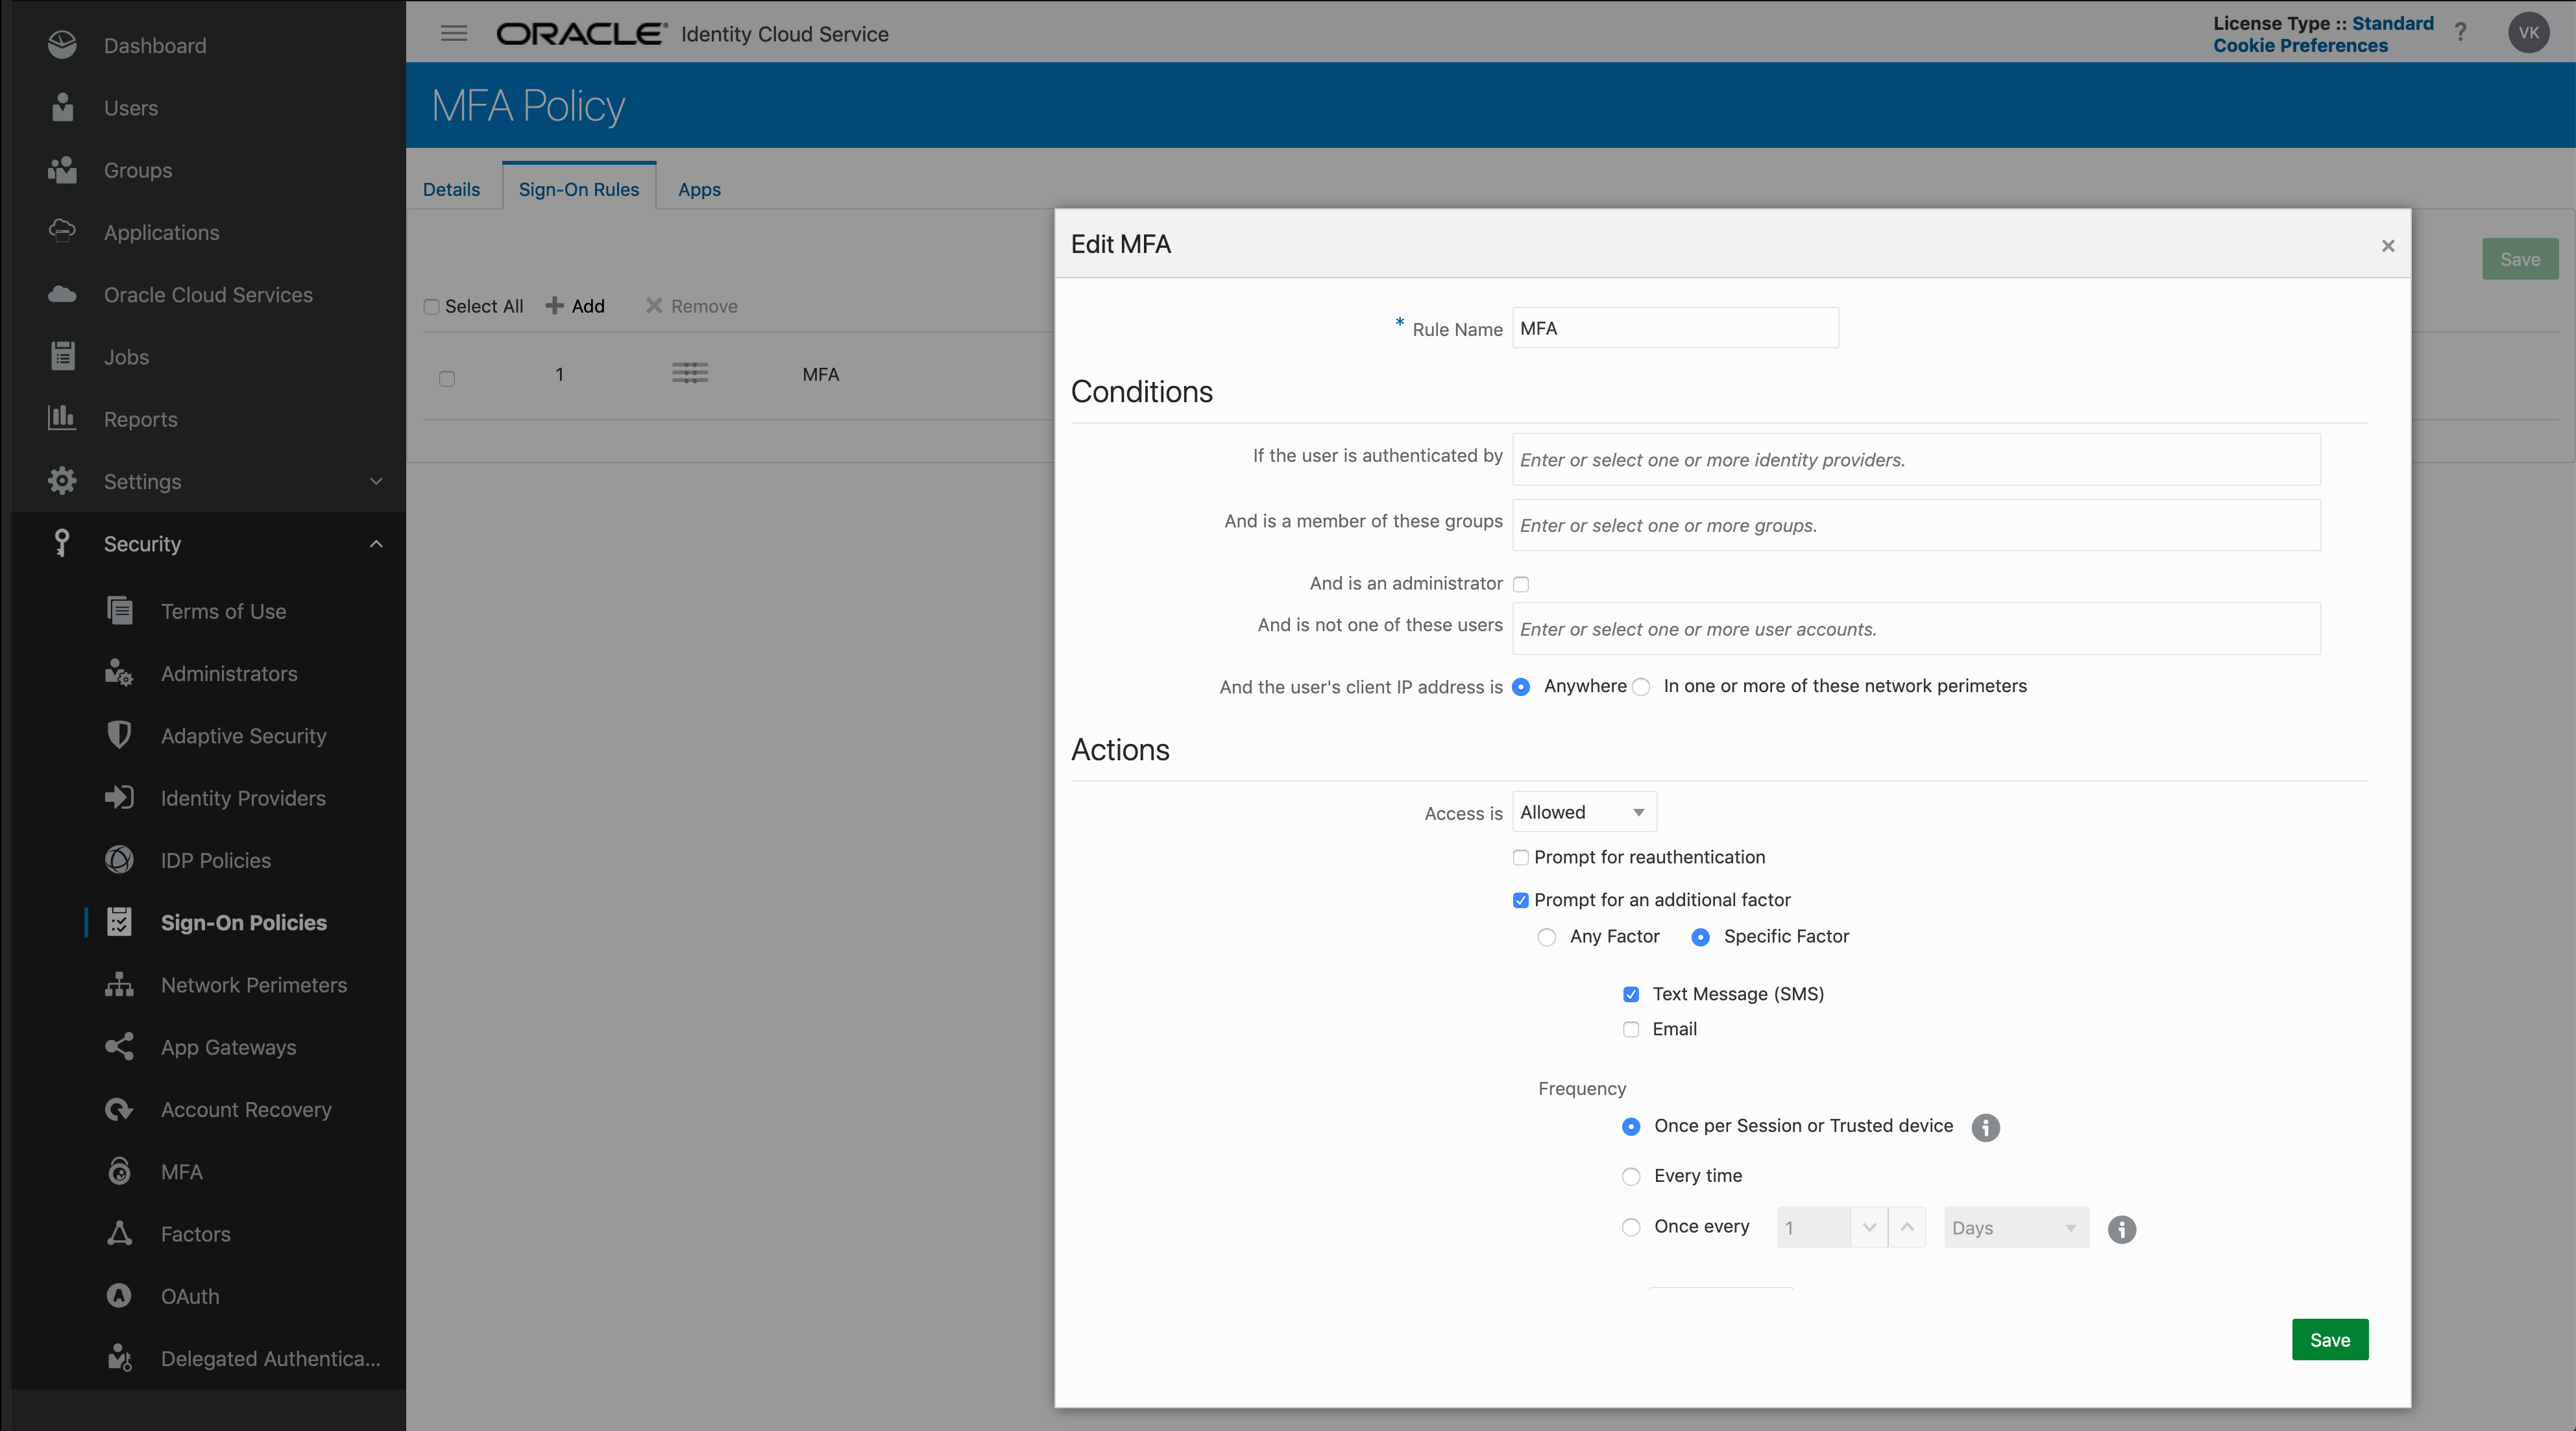Open the help question mark icon
The width and height of the screenshot is (2576, 1431).
[x=2460, y=33]
